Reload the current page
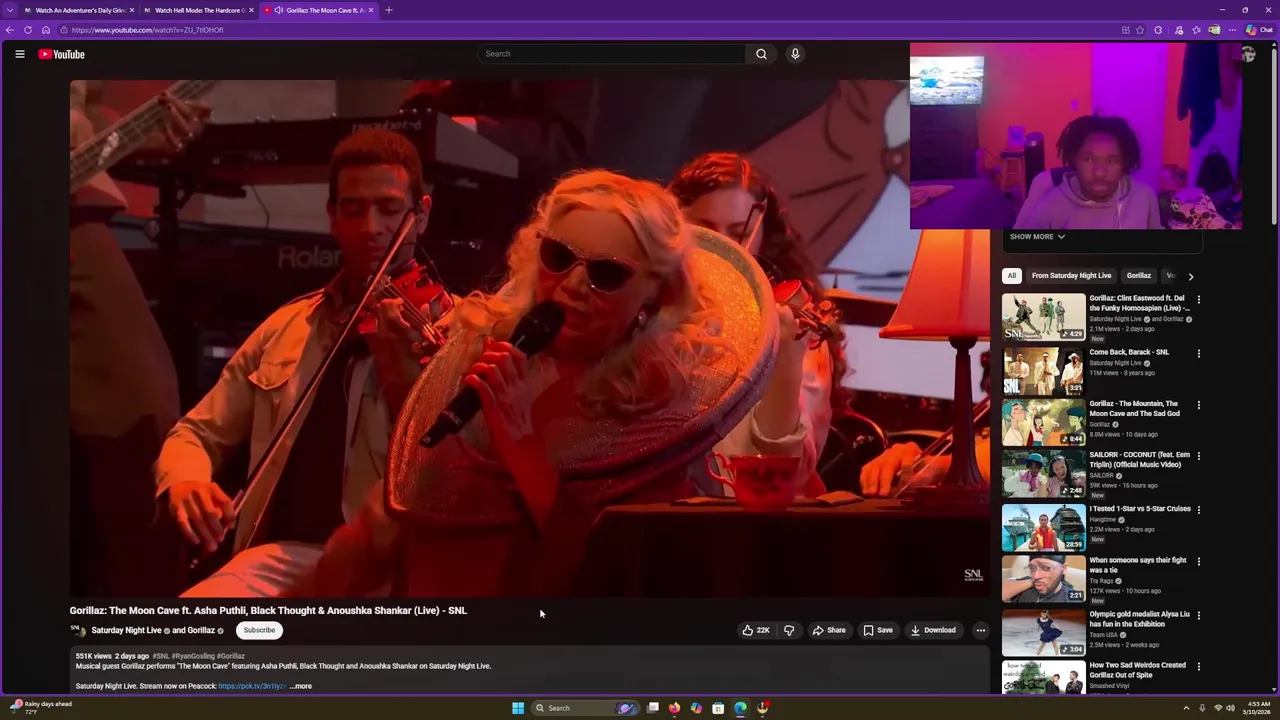 pyautogui.click(x=28, y=30)
